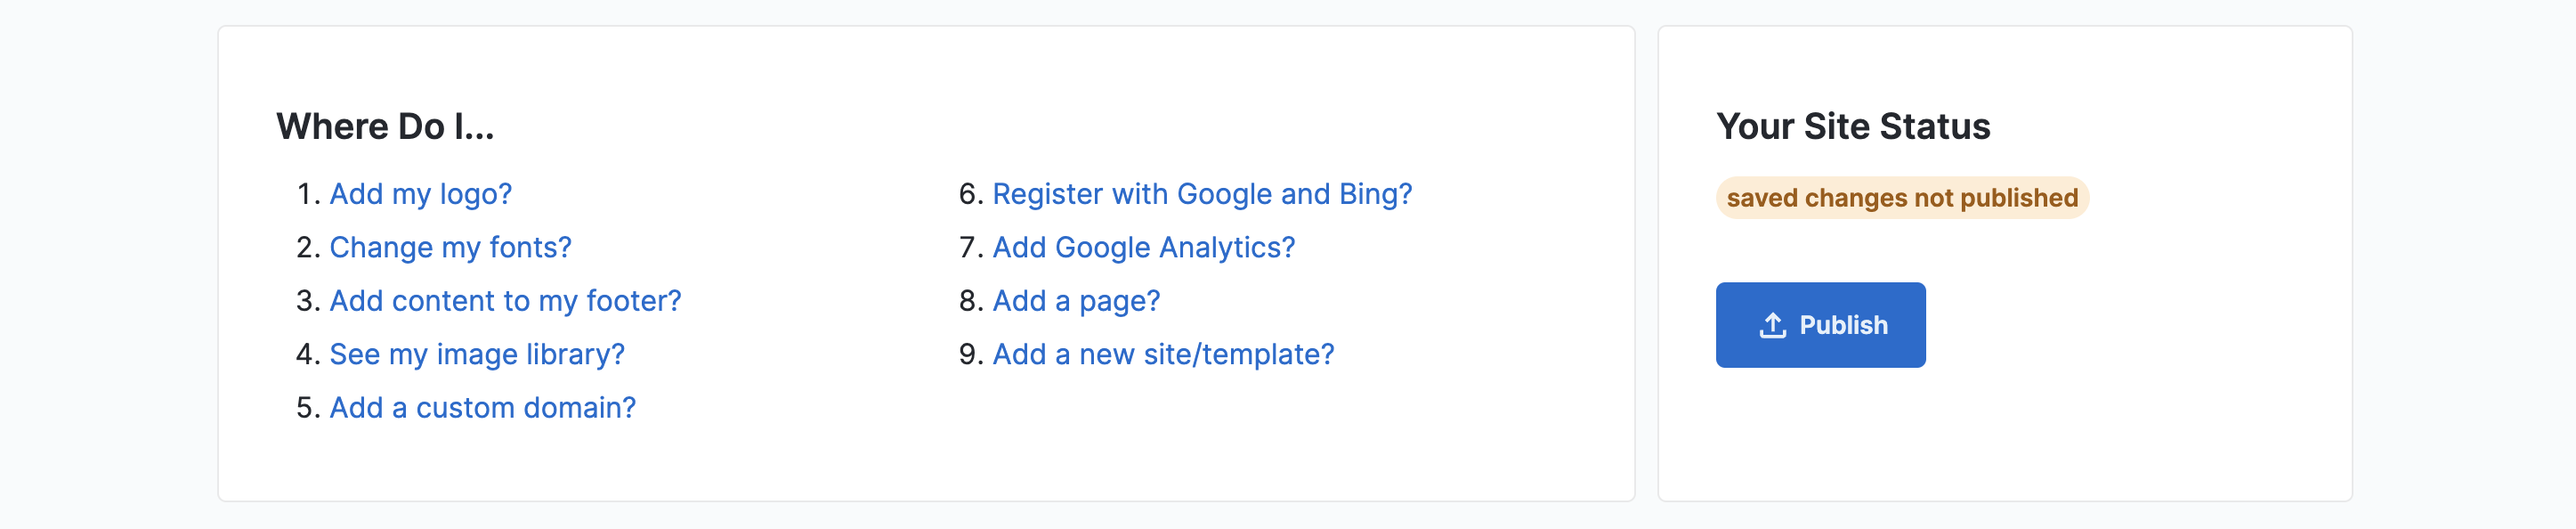Click "Add a new site/template?" link

click(x=1163, y=354)
